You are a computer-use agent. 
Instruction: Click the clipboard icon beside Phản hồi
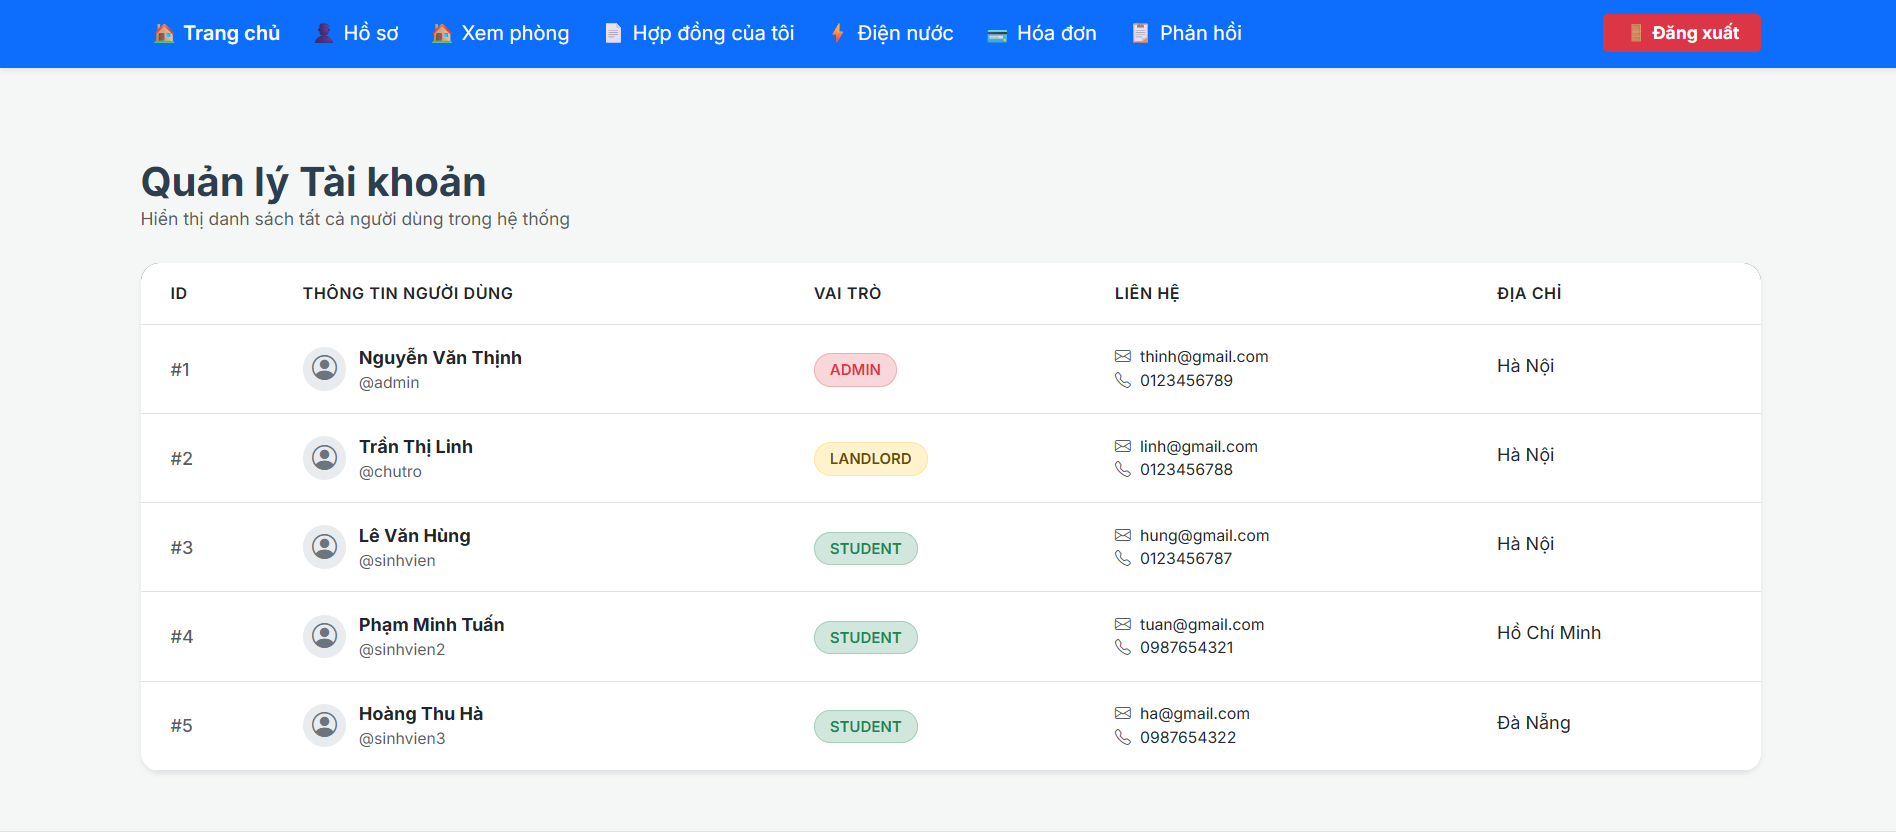tap(1140, 33)
